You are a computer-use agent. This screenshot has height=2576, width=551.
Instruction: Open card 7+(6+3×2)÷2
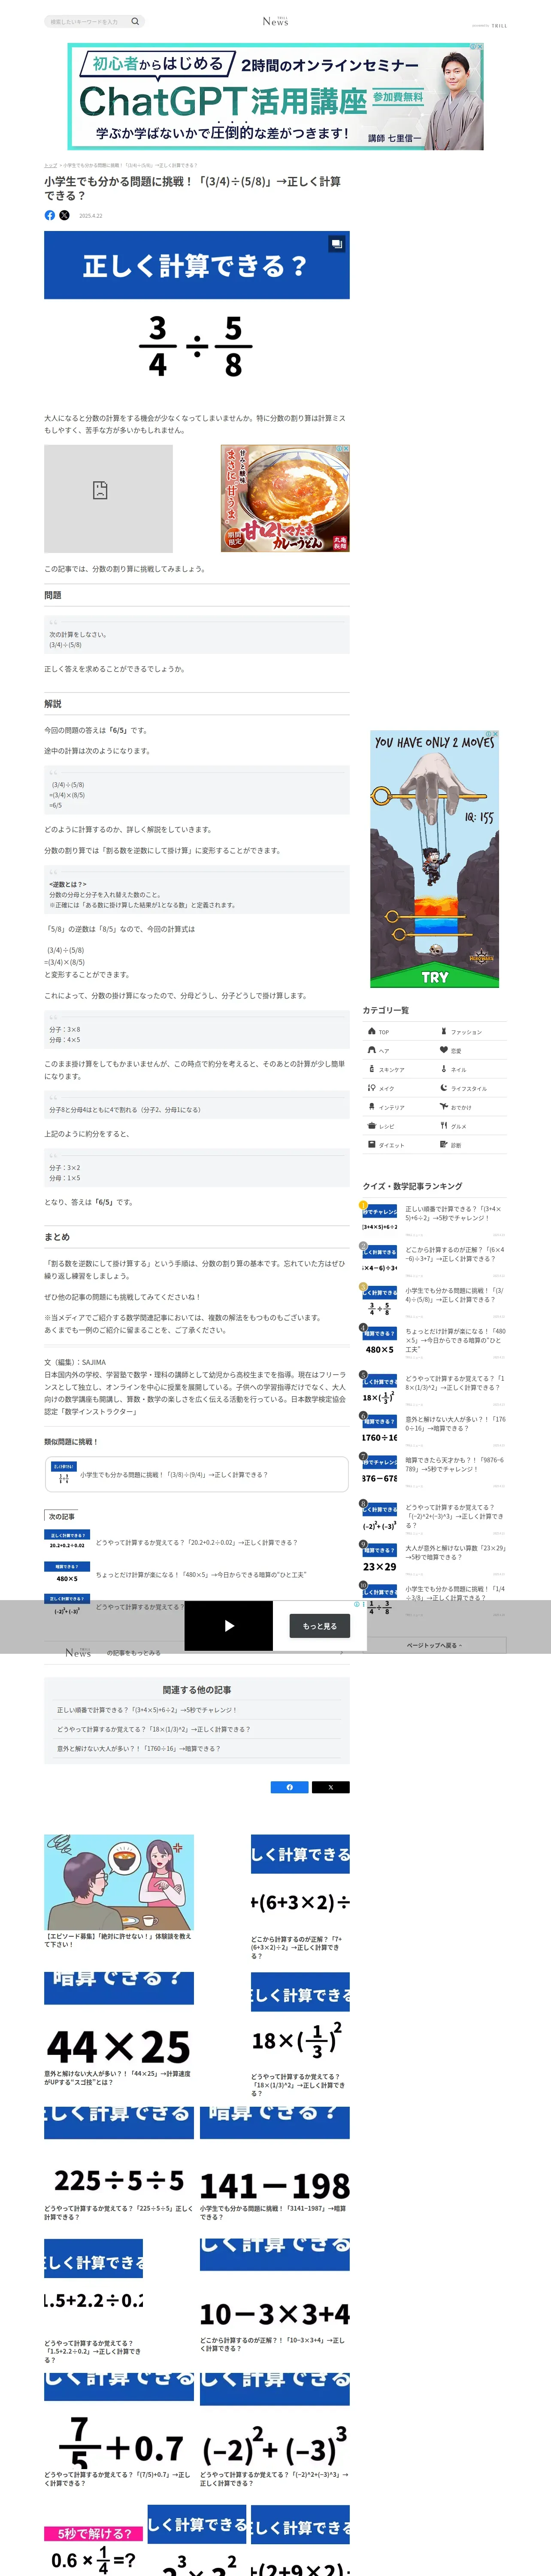[x=300, y=1896]
